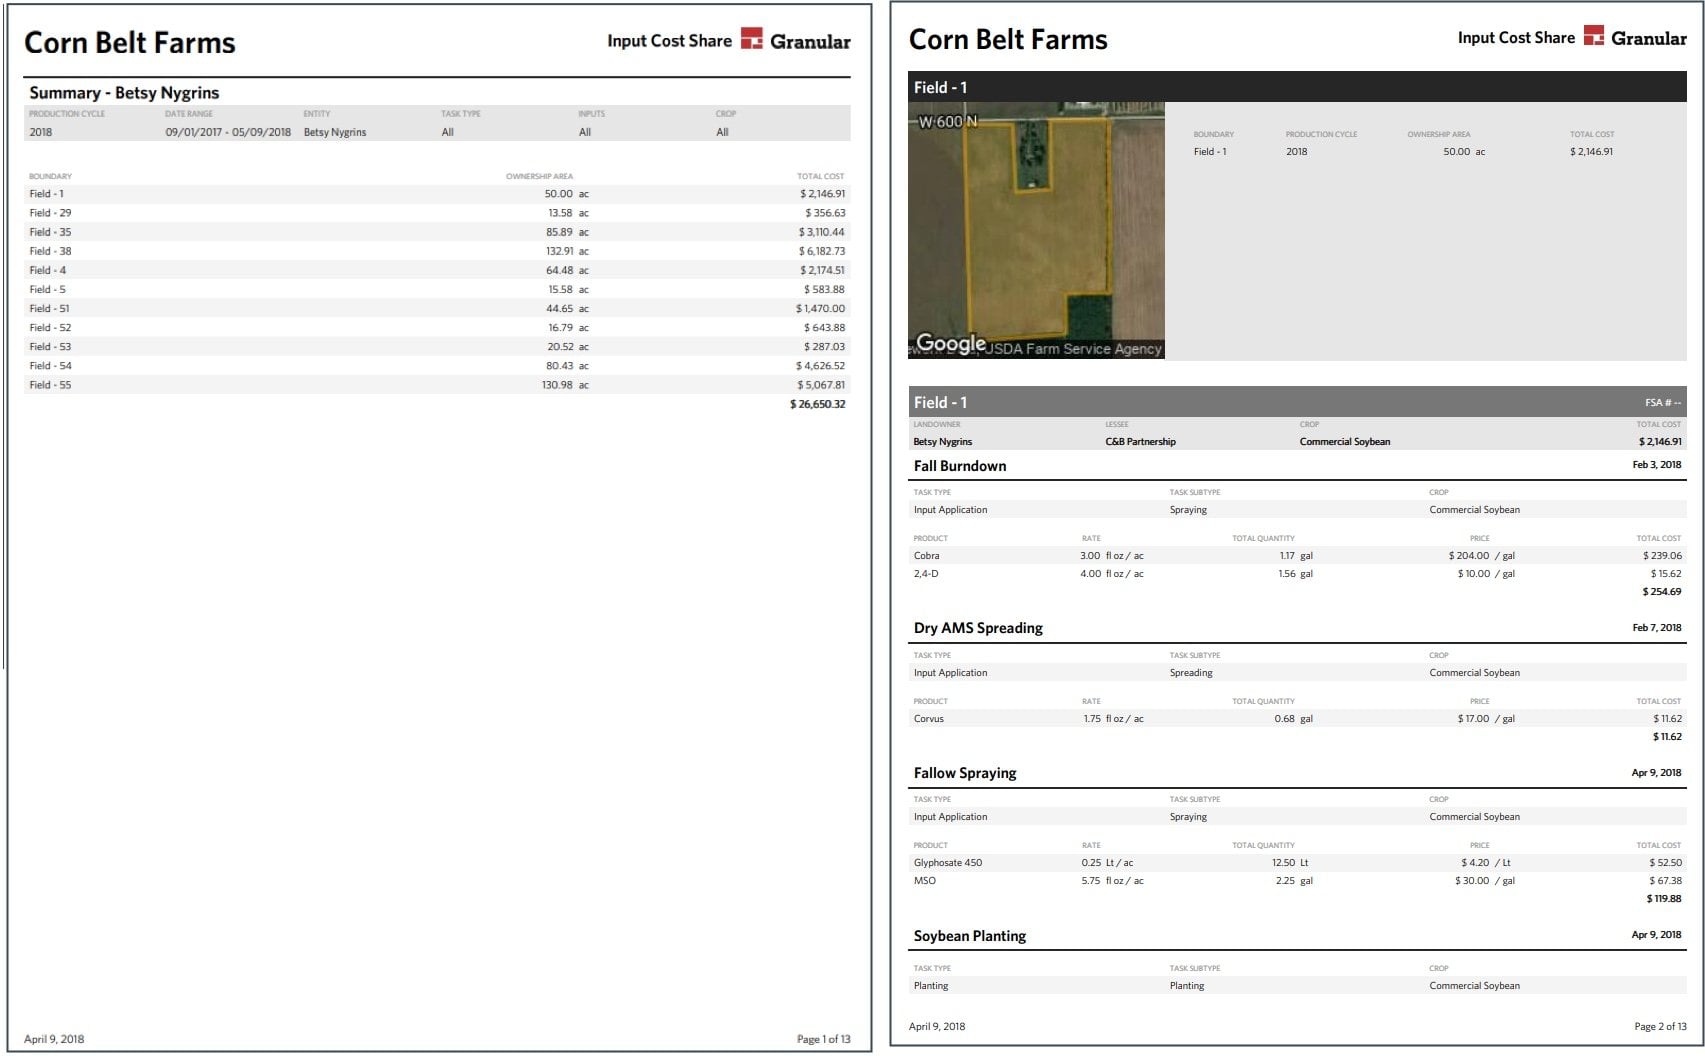Click the gray Field - 1 FSA header bar
This screenshot has width=1705, height=1056.
(1297, 402)
